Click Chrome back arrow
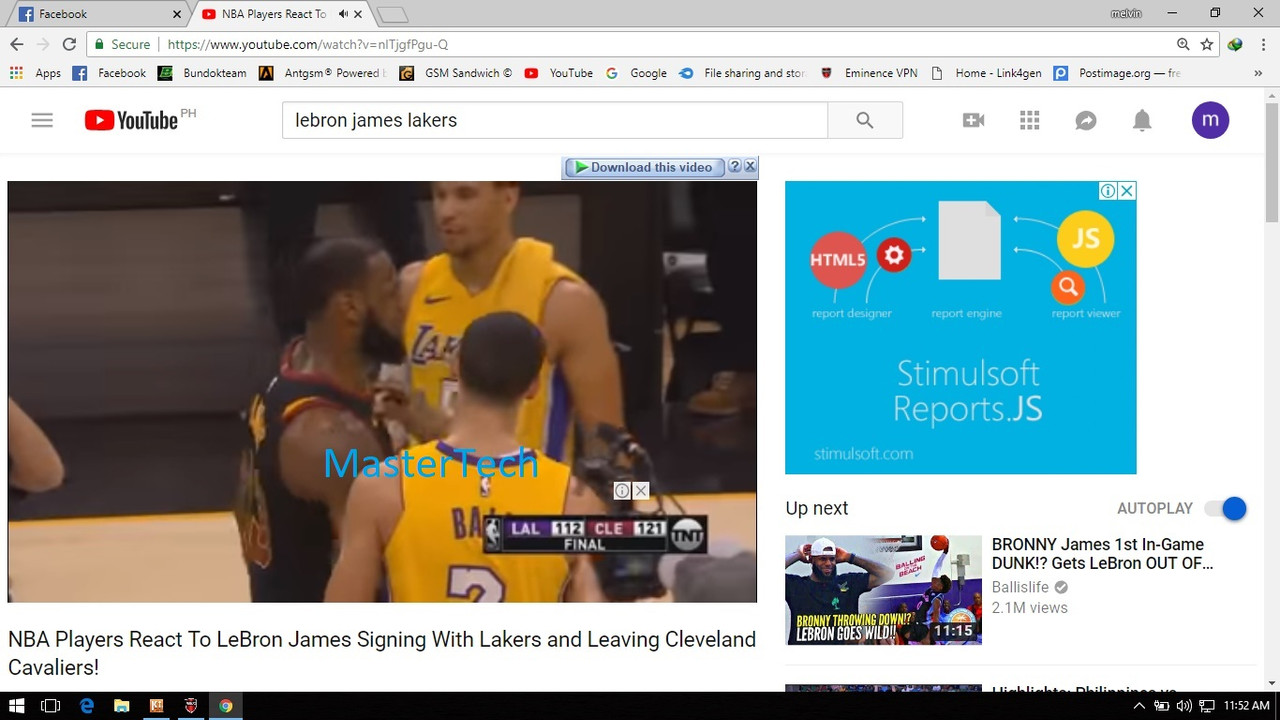The image size is (1280, 720). (x=16, y=44)
